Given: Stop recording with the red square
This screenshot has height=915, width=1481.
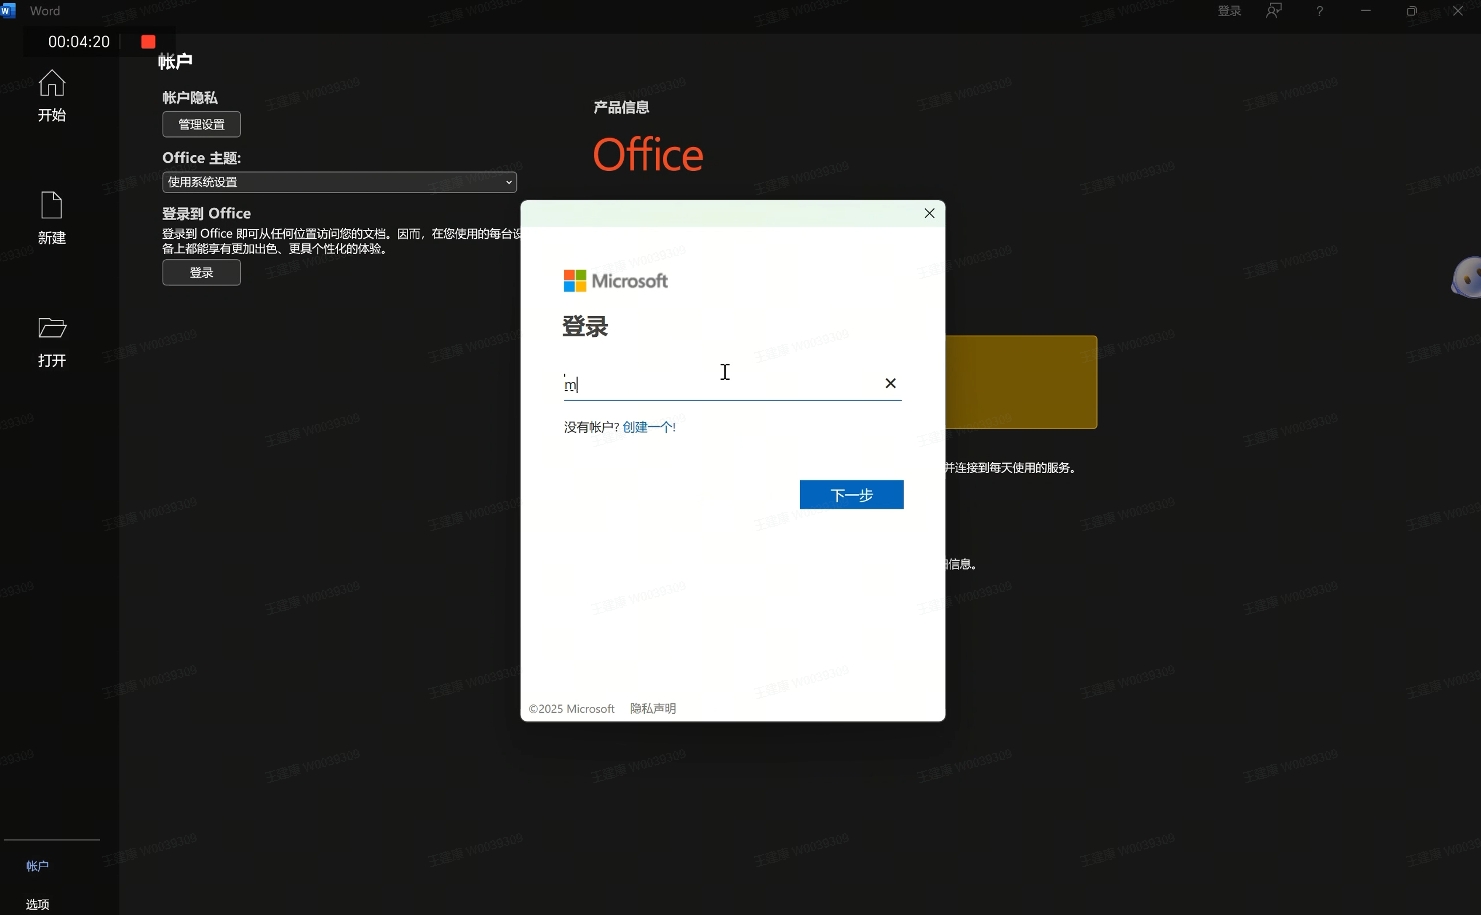Looking at the screenshot, I should (x=148, y=42).
